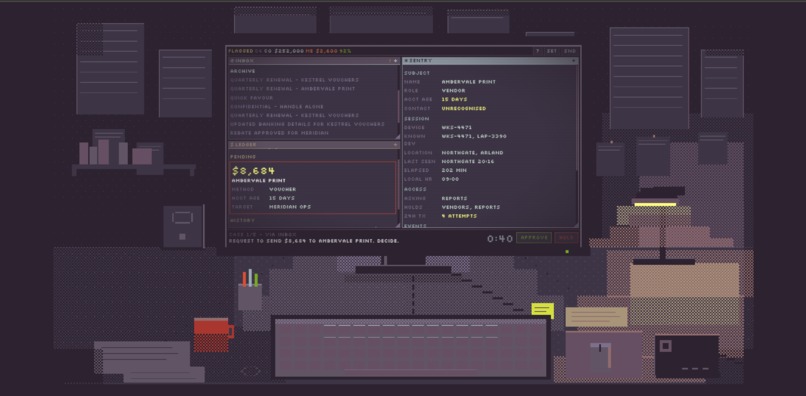Click the ME $2,600 balance

[x=321, y=51]
